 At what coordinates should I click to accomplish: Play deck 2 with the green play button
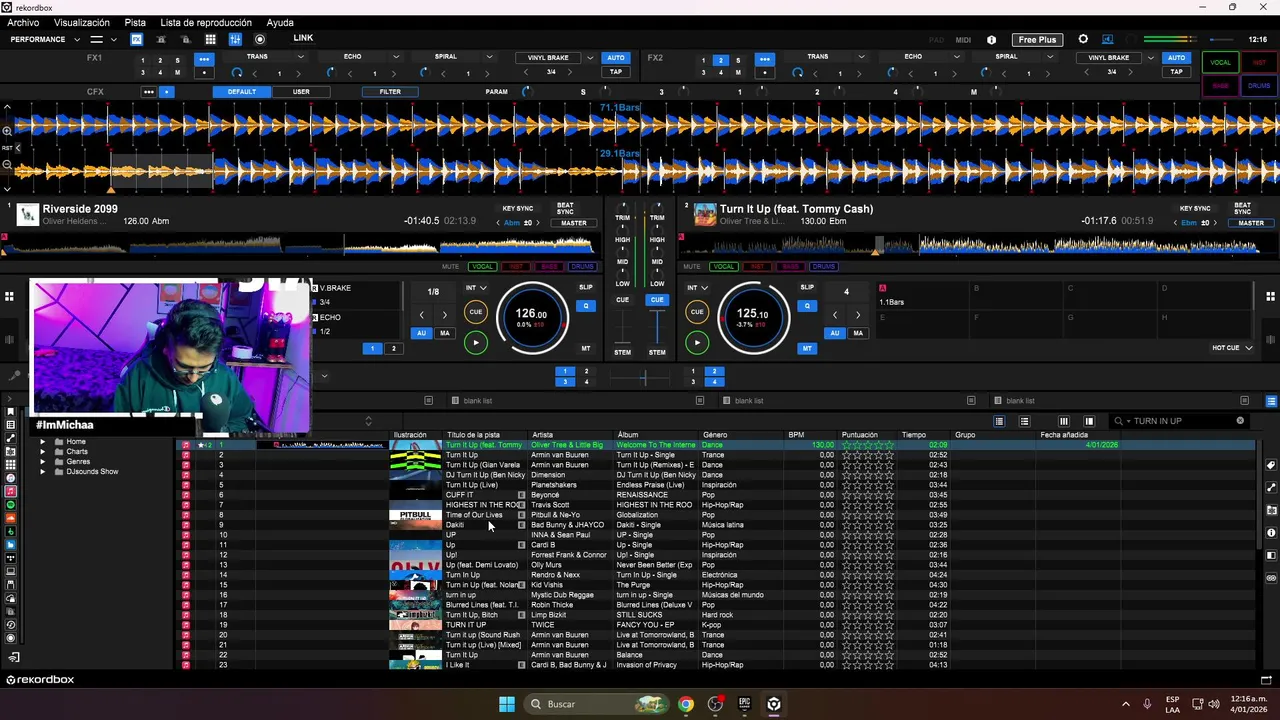tap(697, 342)
